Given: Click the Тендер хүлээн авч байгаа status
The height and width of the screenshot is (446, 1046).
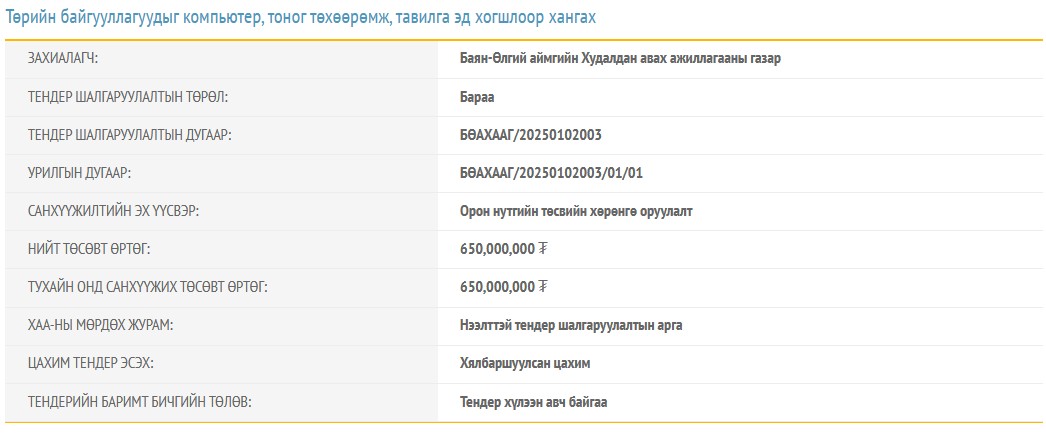Looking at the screenshot, I should (533, 402).
